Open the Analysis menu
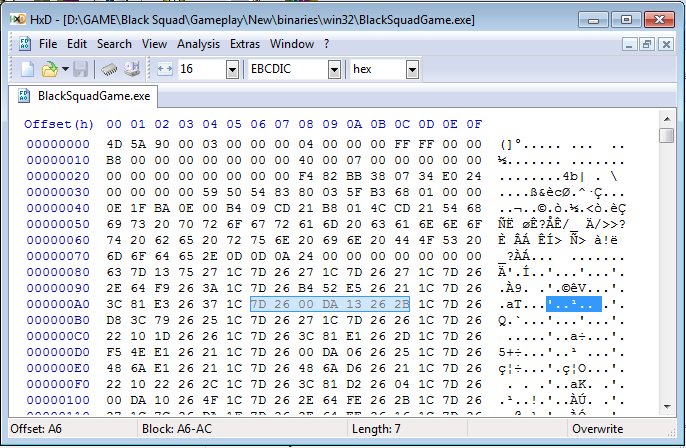The image size is (686, 448). click(198, 44)
